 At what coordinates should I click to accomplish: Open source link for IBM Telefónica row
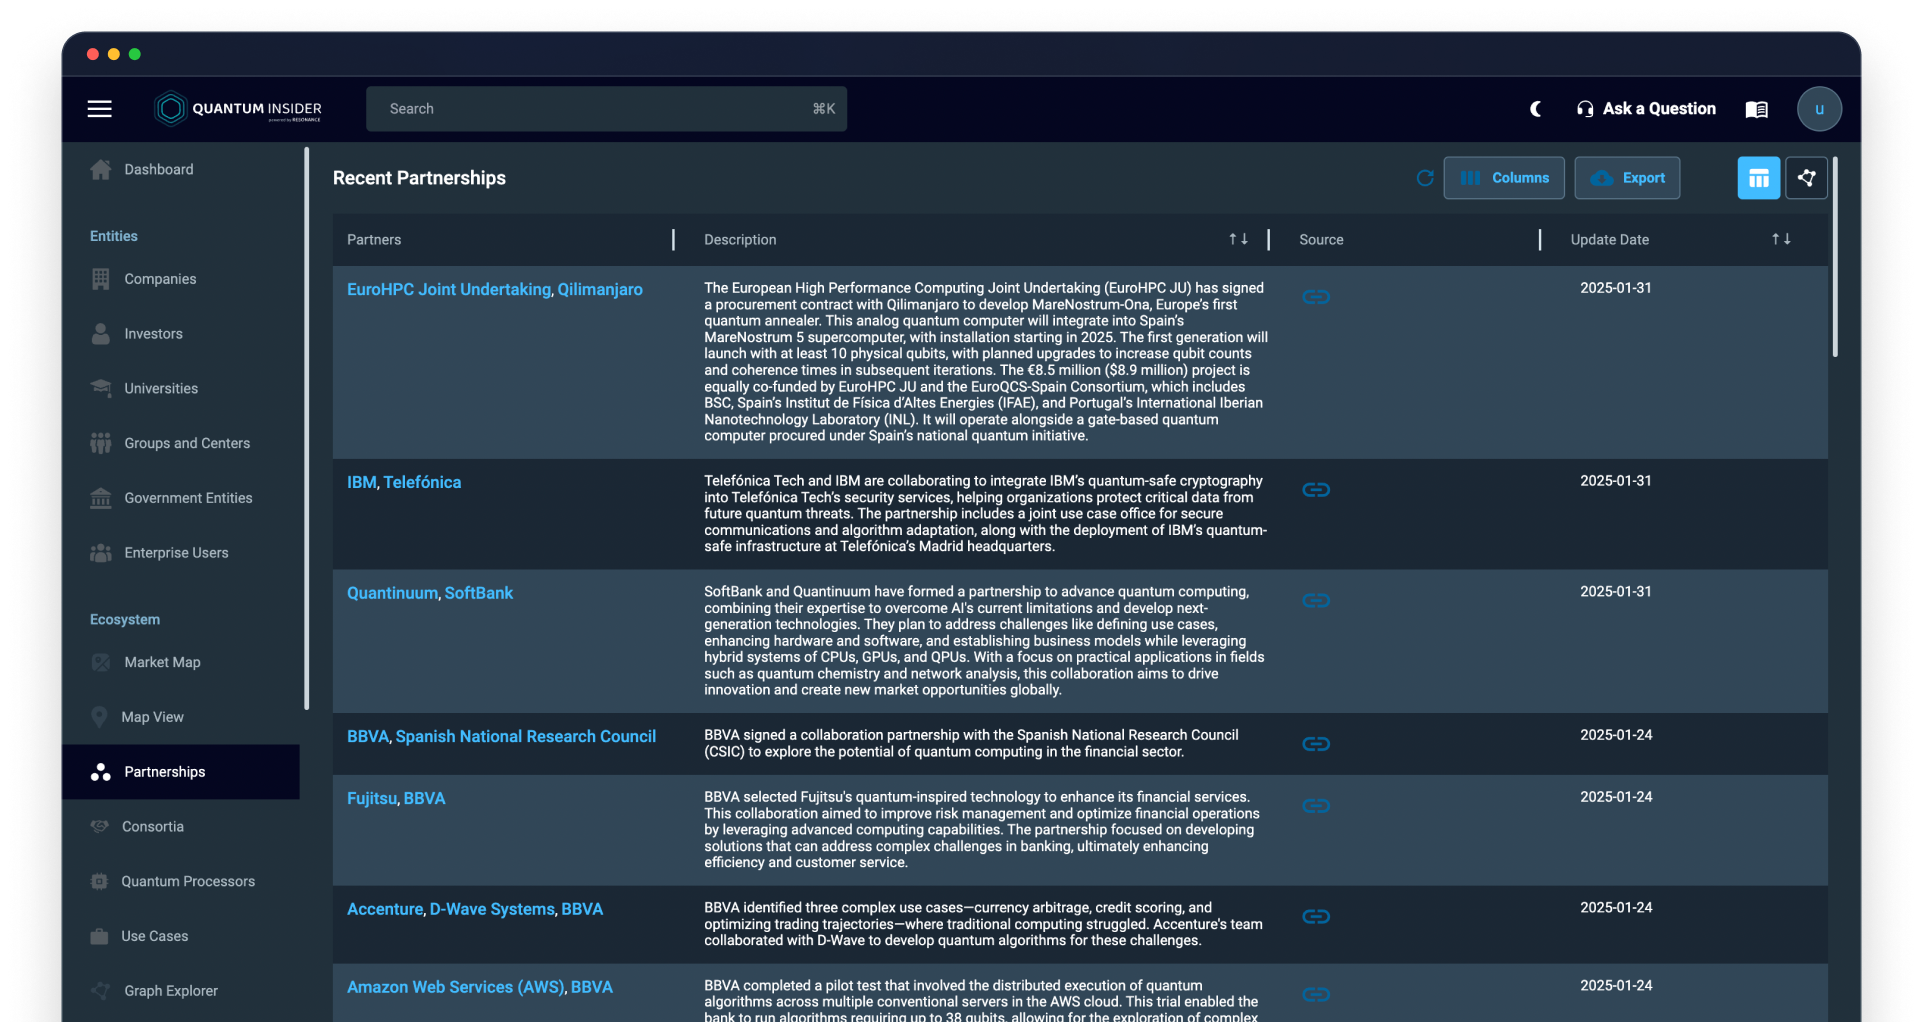(1316, 490)
